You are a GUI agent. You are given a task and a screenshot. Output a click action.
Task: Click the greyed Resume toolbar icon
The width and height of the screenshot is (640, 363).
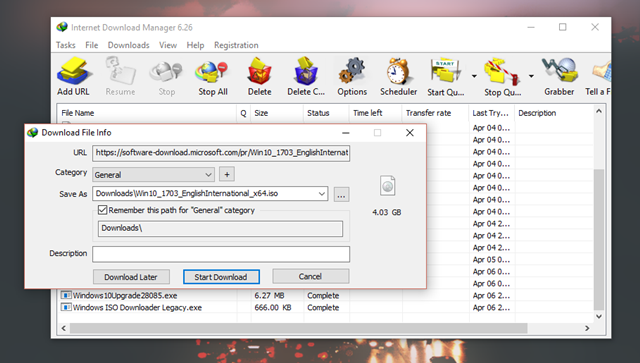click(120, 71)
